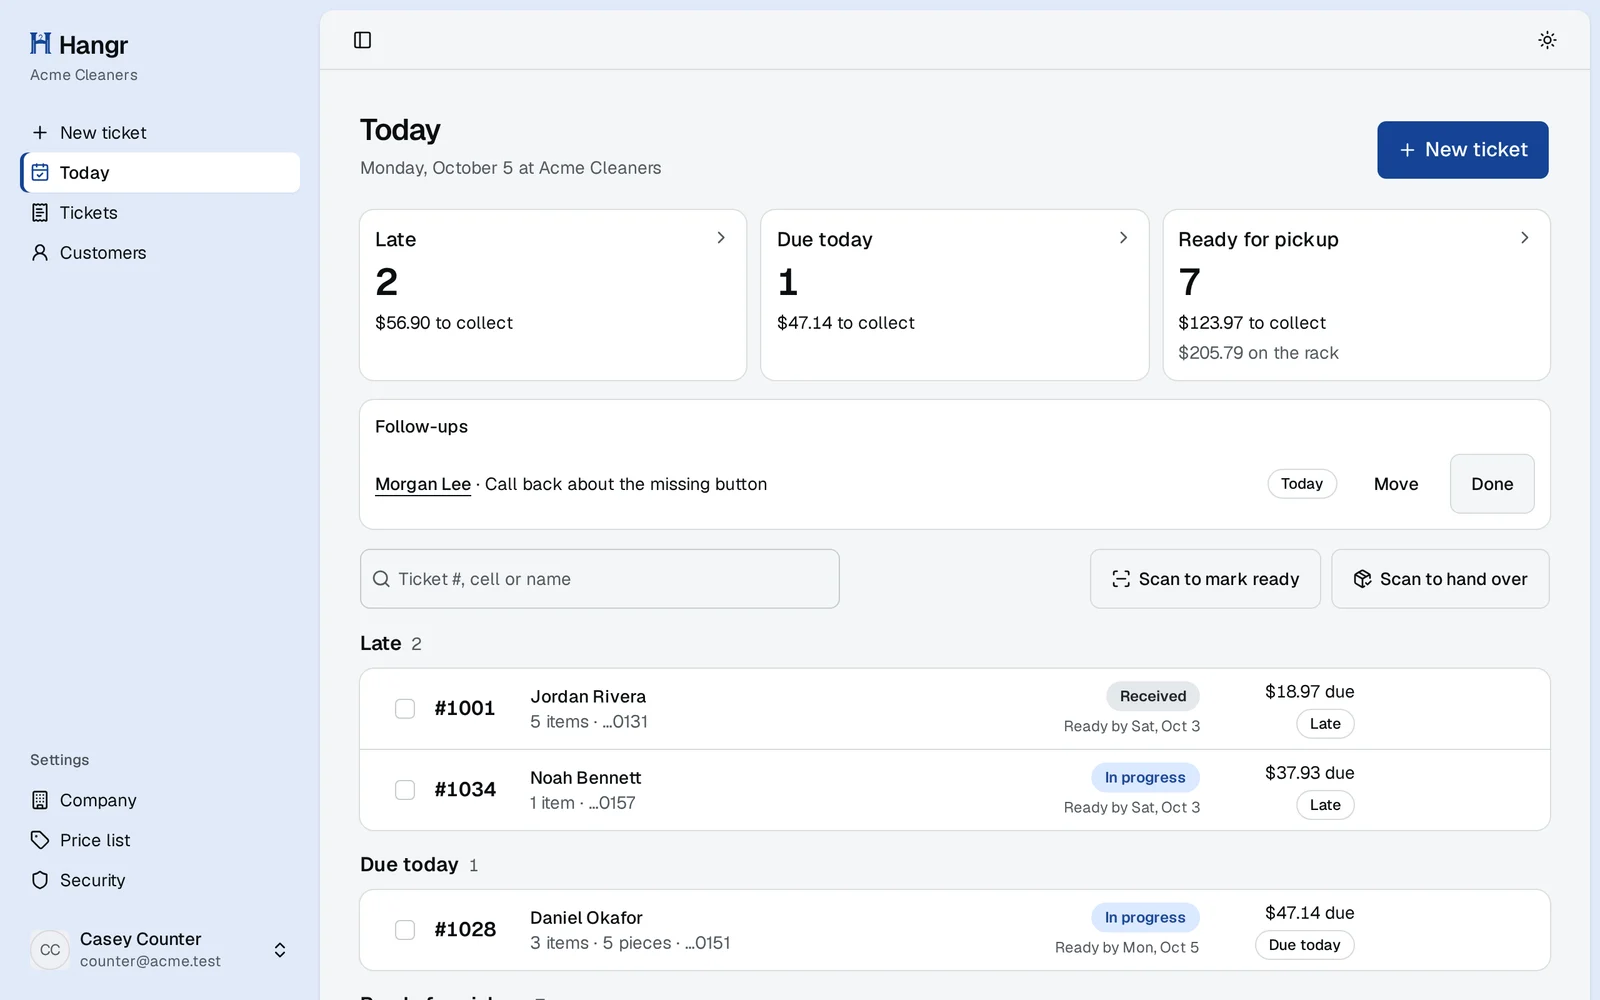The image size is (1600, 1000).
Task: Expand the Ready for pickup card chevron
Action: click(1524, 238)
